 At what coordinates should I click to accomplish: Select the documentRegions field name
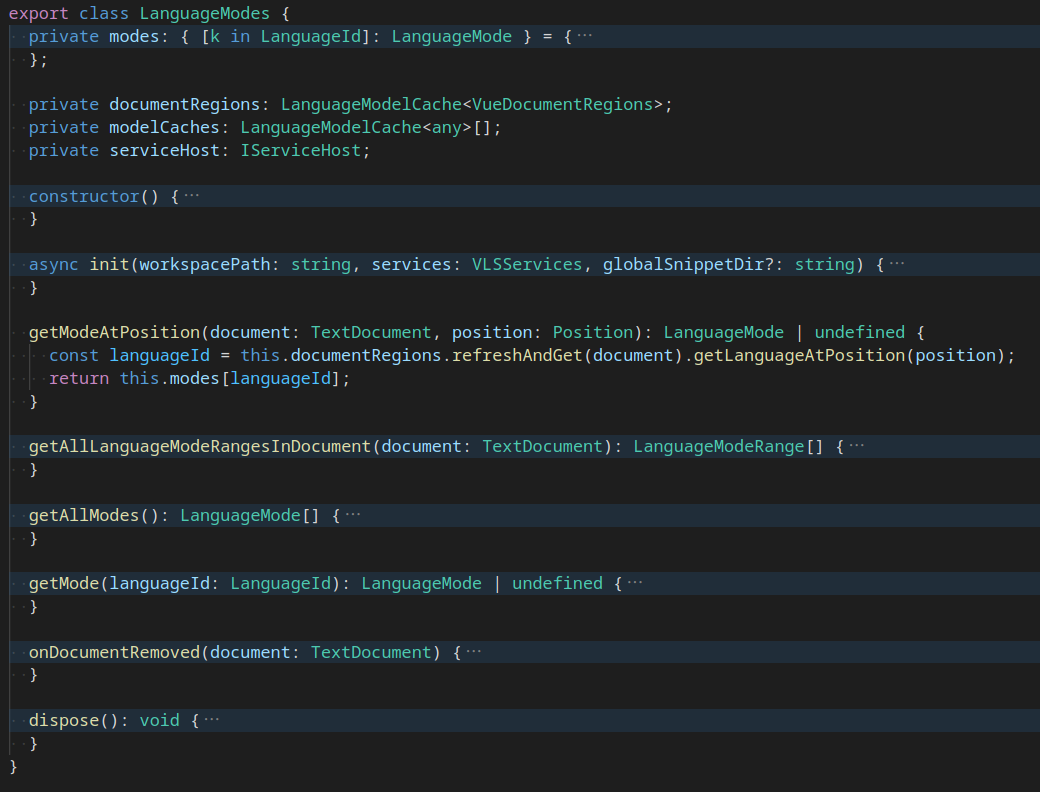tap(190, 103)
